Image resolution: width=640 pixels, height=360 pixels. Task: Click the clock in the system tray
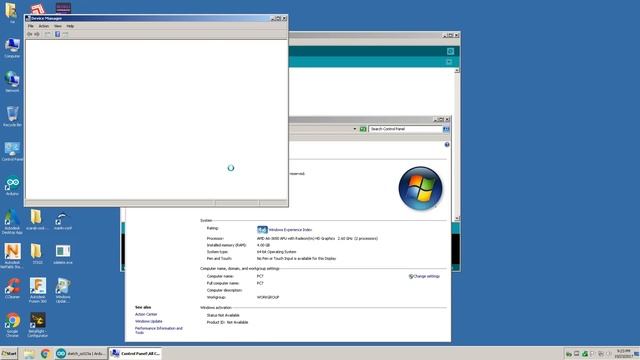623,353
